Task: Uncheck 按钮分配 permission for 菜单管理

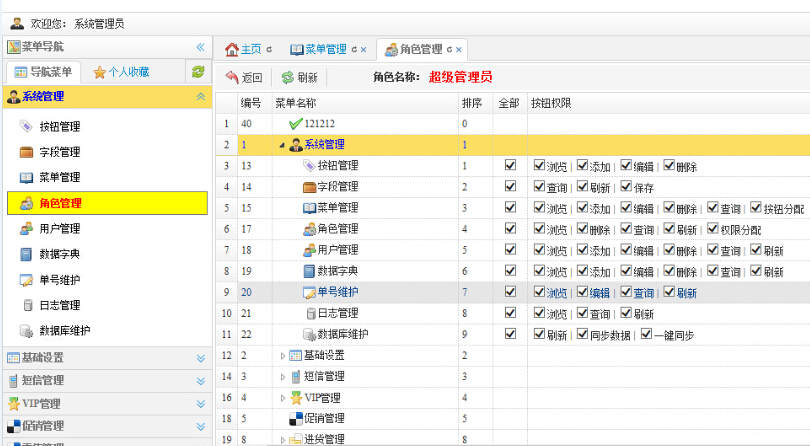Action: click(x=756, y=207)
